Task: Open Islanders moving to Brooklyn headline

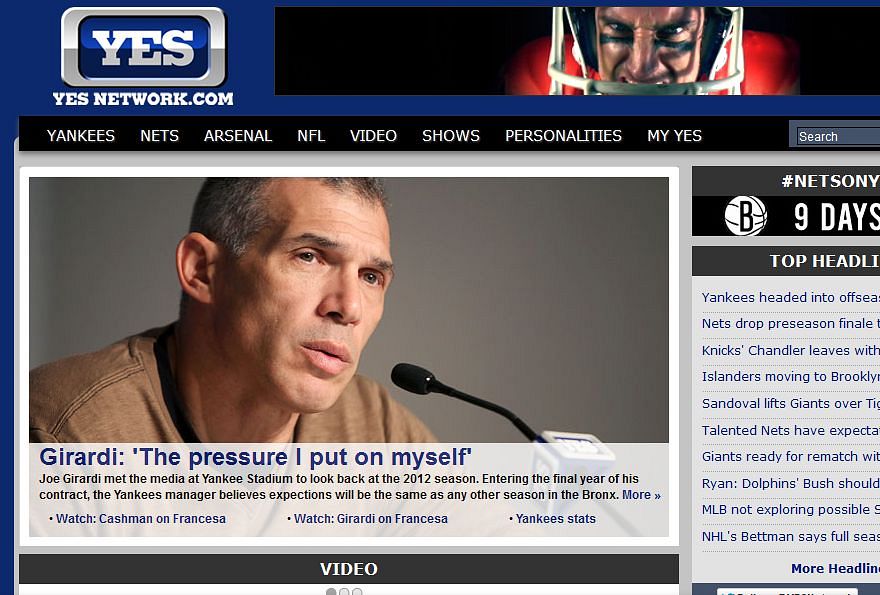Action: coord(791,377)
